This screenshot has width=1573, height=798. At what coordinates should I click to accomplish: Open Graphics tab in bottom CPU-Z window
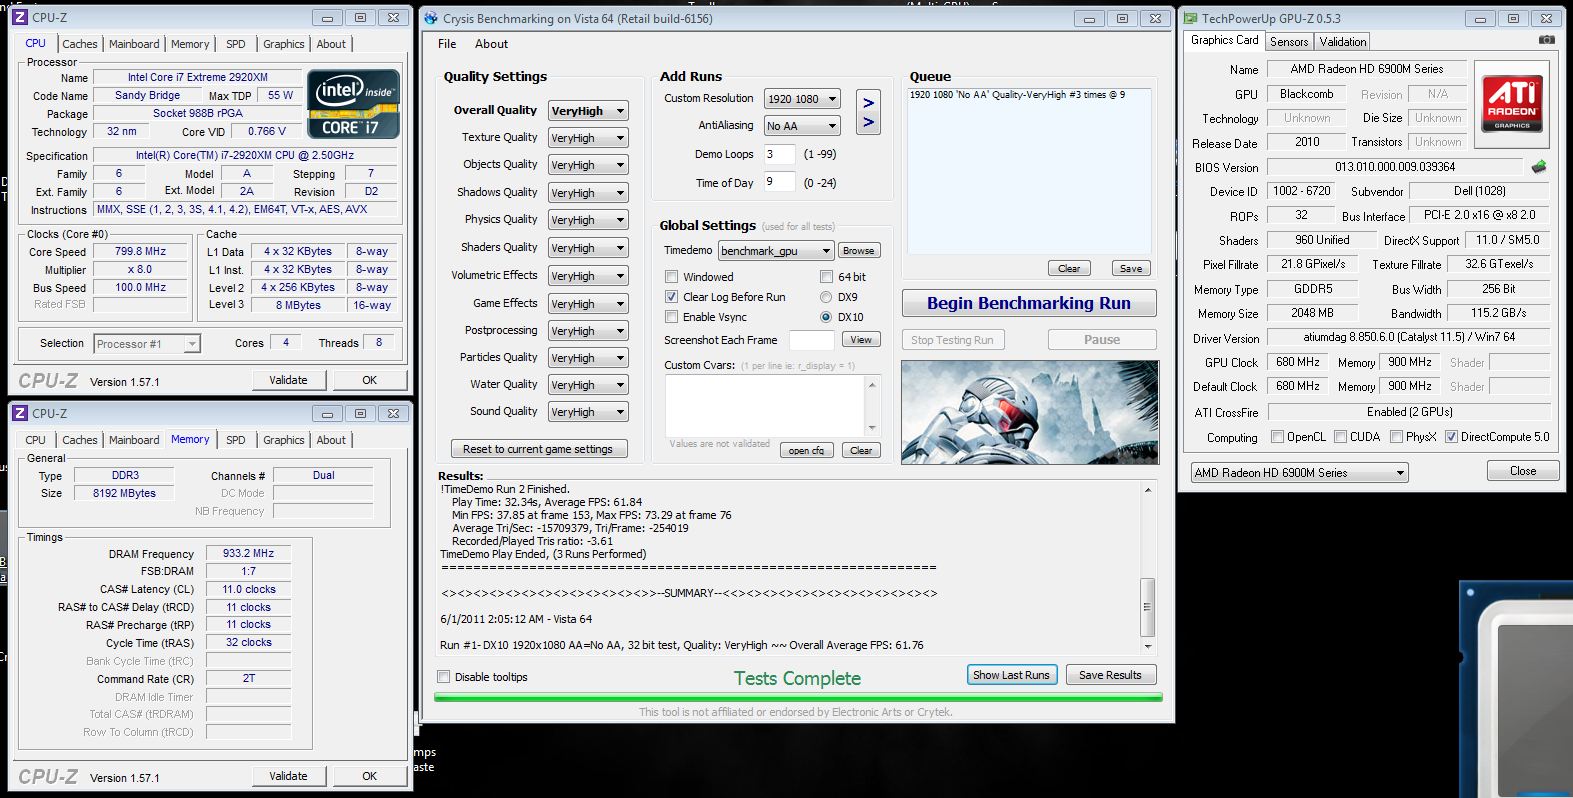pyautogui.click(x=284, y=440)
